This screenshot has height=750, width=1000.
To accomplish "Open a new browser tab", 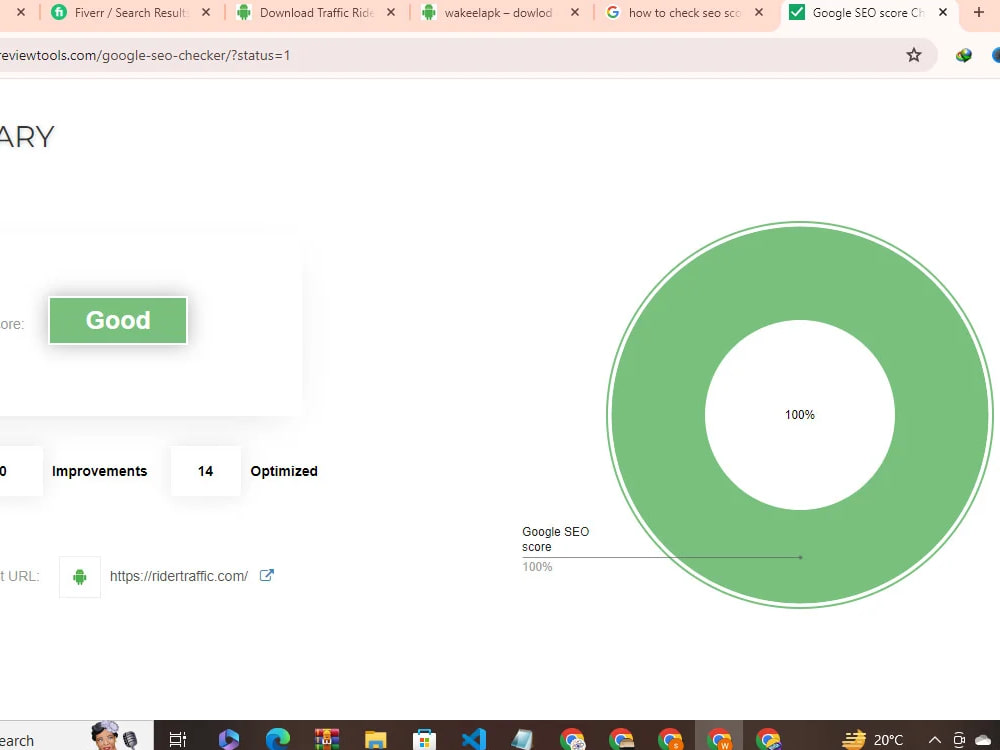I will tap(978, 12).
